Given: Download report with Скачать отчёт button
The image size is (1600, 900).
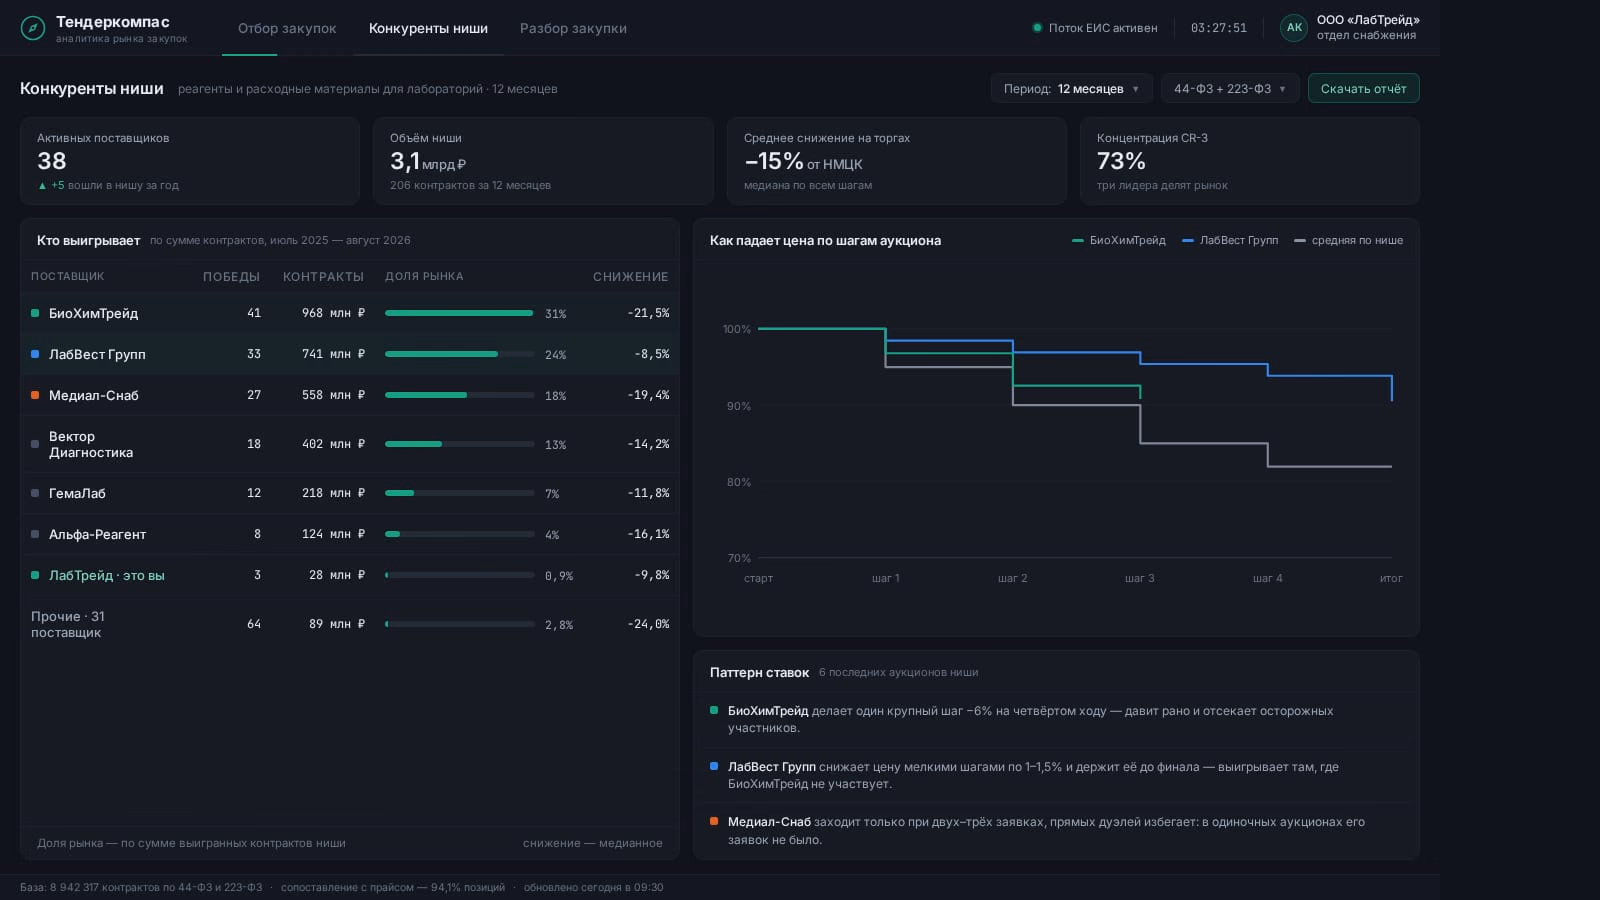Looking at the screenshot, I should click(1363, 89).
